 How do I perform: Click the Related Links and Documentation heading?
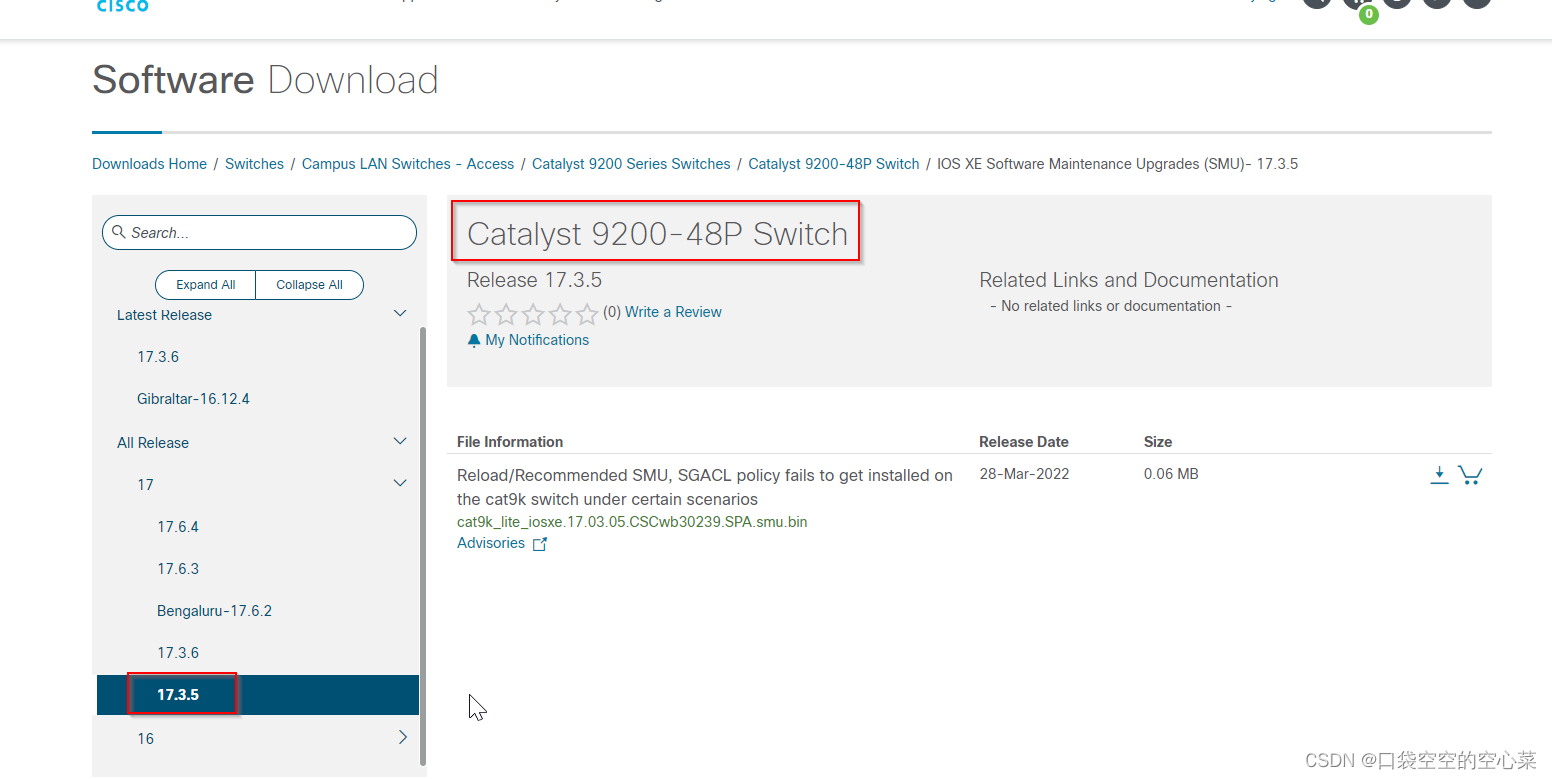pos(1129,280)
